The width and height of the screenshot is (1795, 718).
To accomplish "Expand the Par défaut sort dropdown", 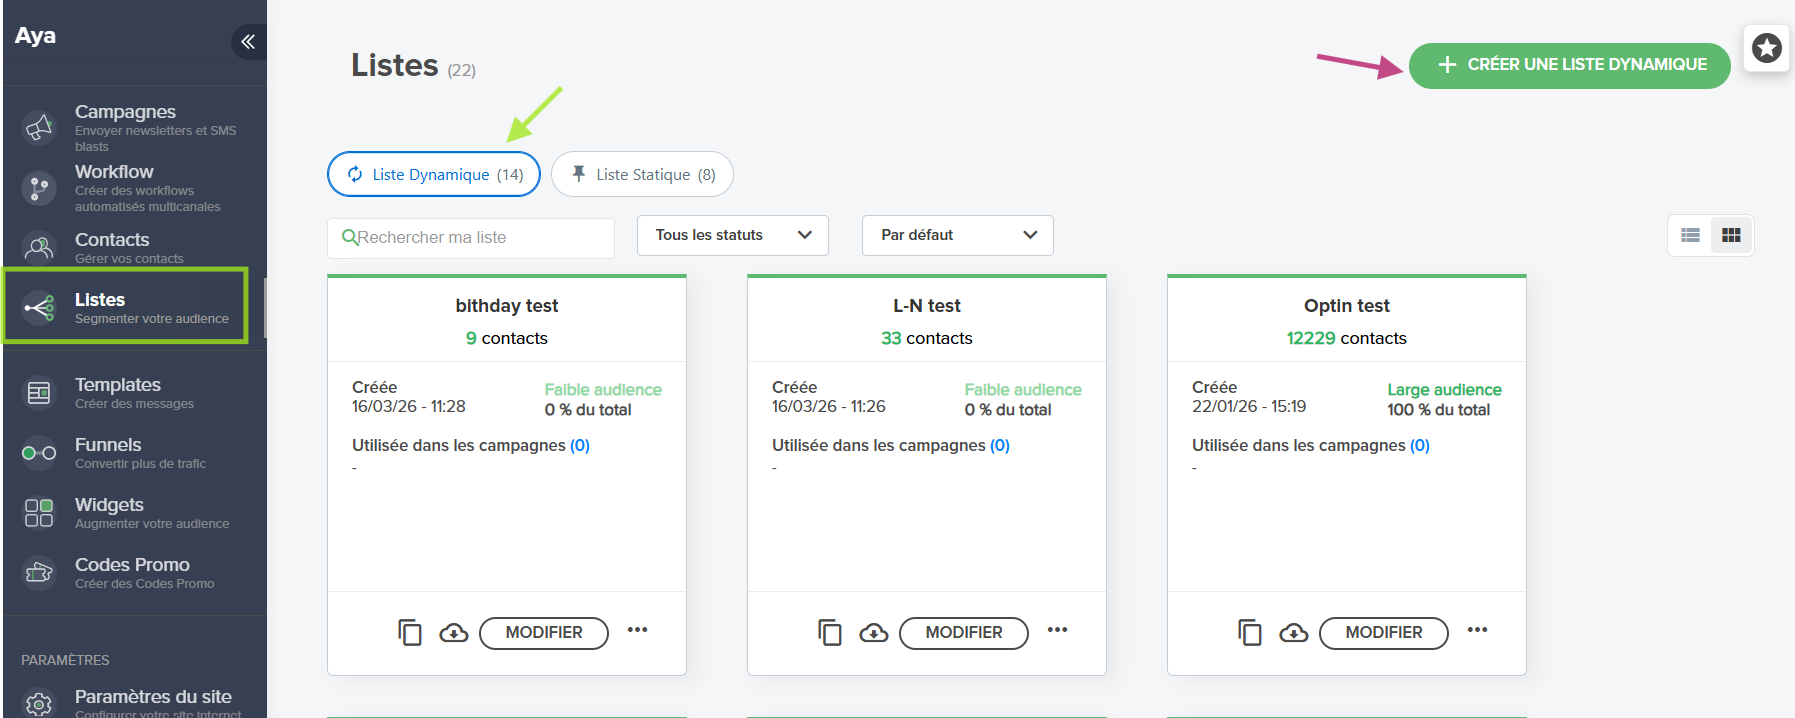I will point(958,235).
